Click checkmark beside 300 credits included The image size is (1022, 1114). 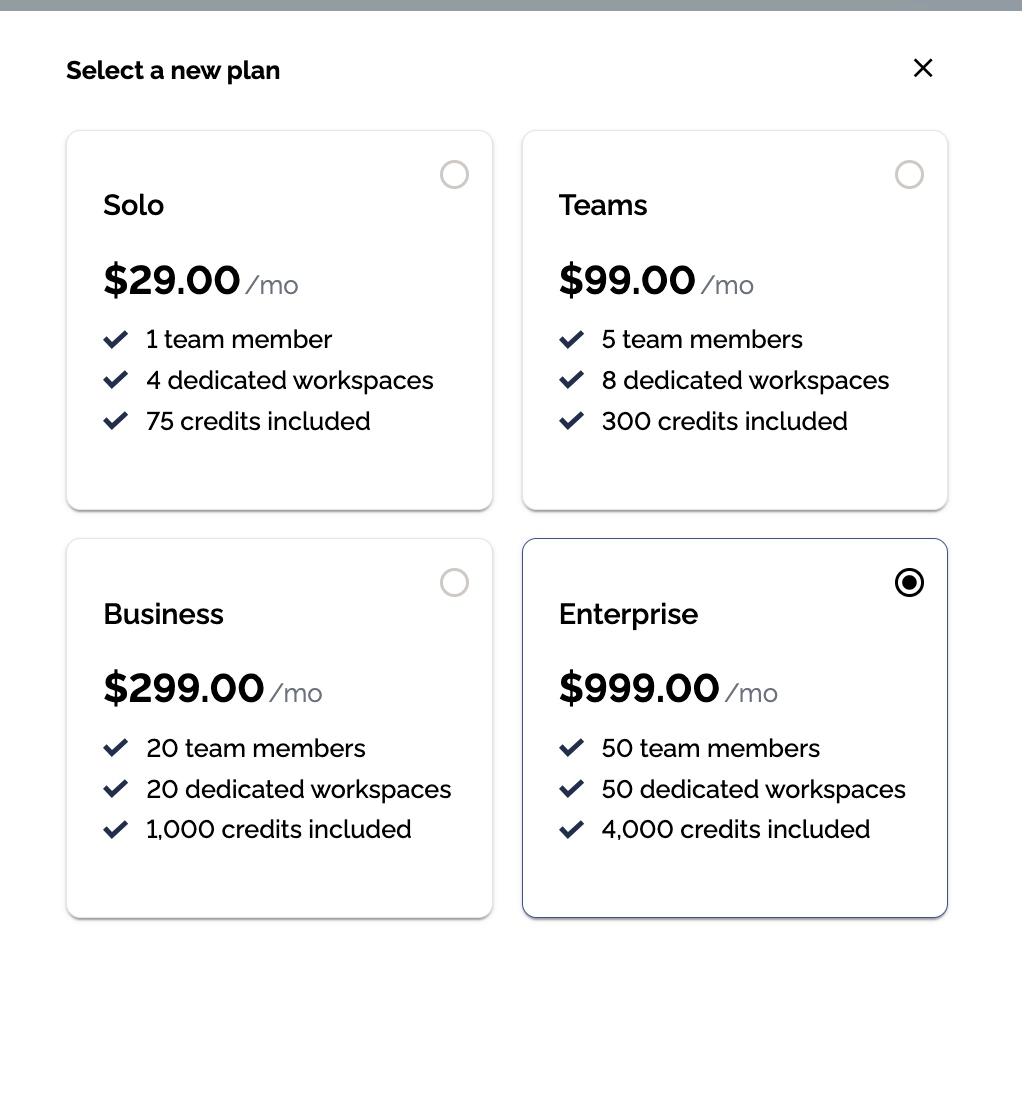coord(571,422)
